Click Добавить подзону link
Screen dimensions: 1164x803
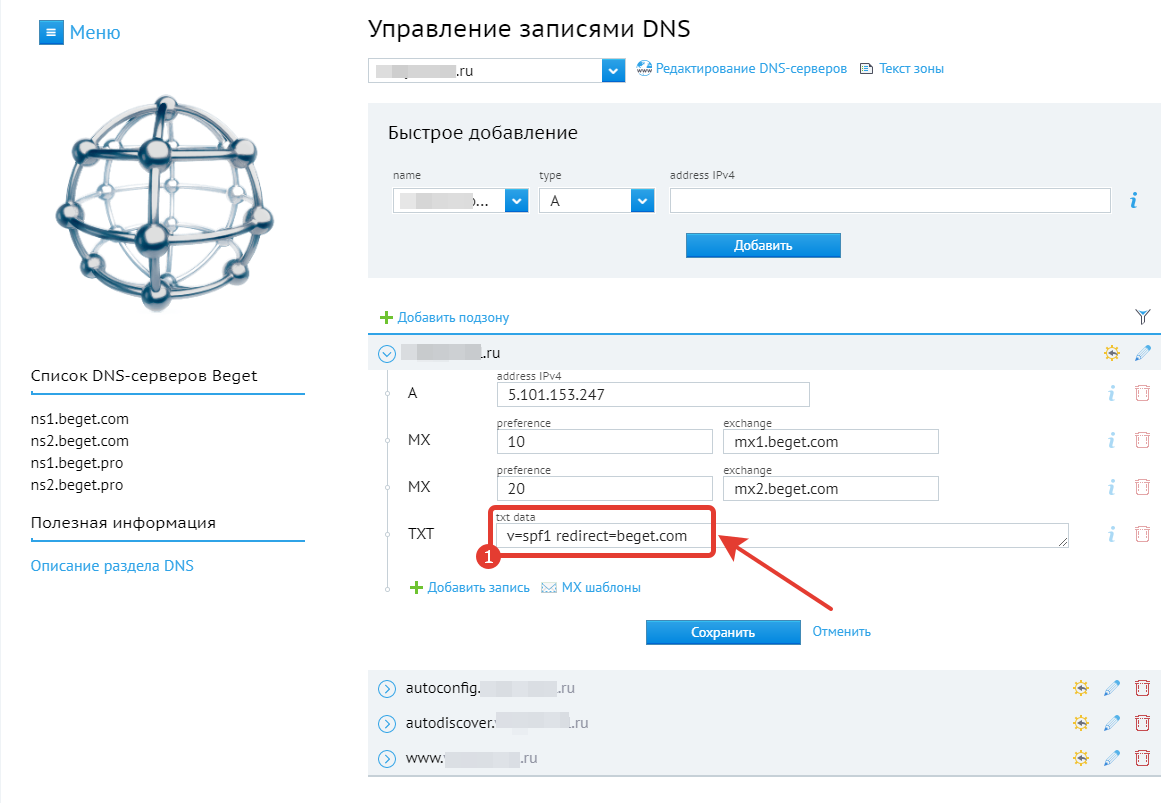coord(454,318)
